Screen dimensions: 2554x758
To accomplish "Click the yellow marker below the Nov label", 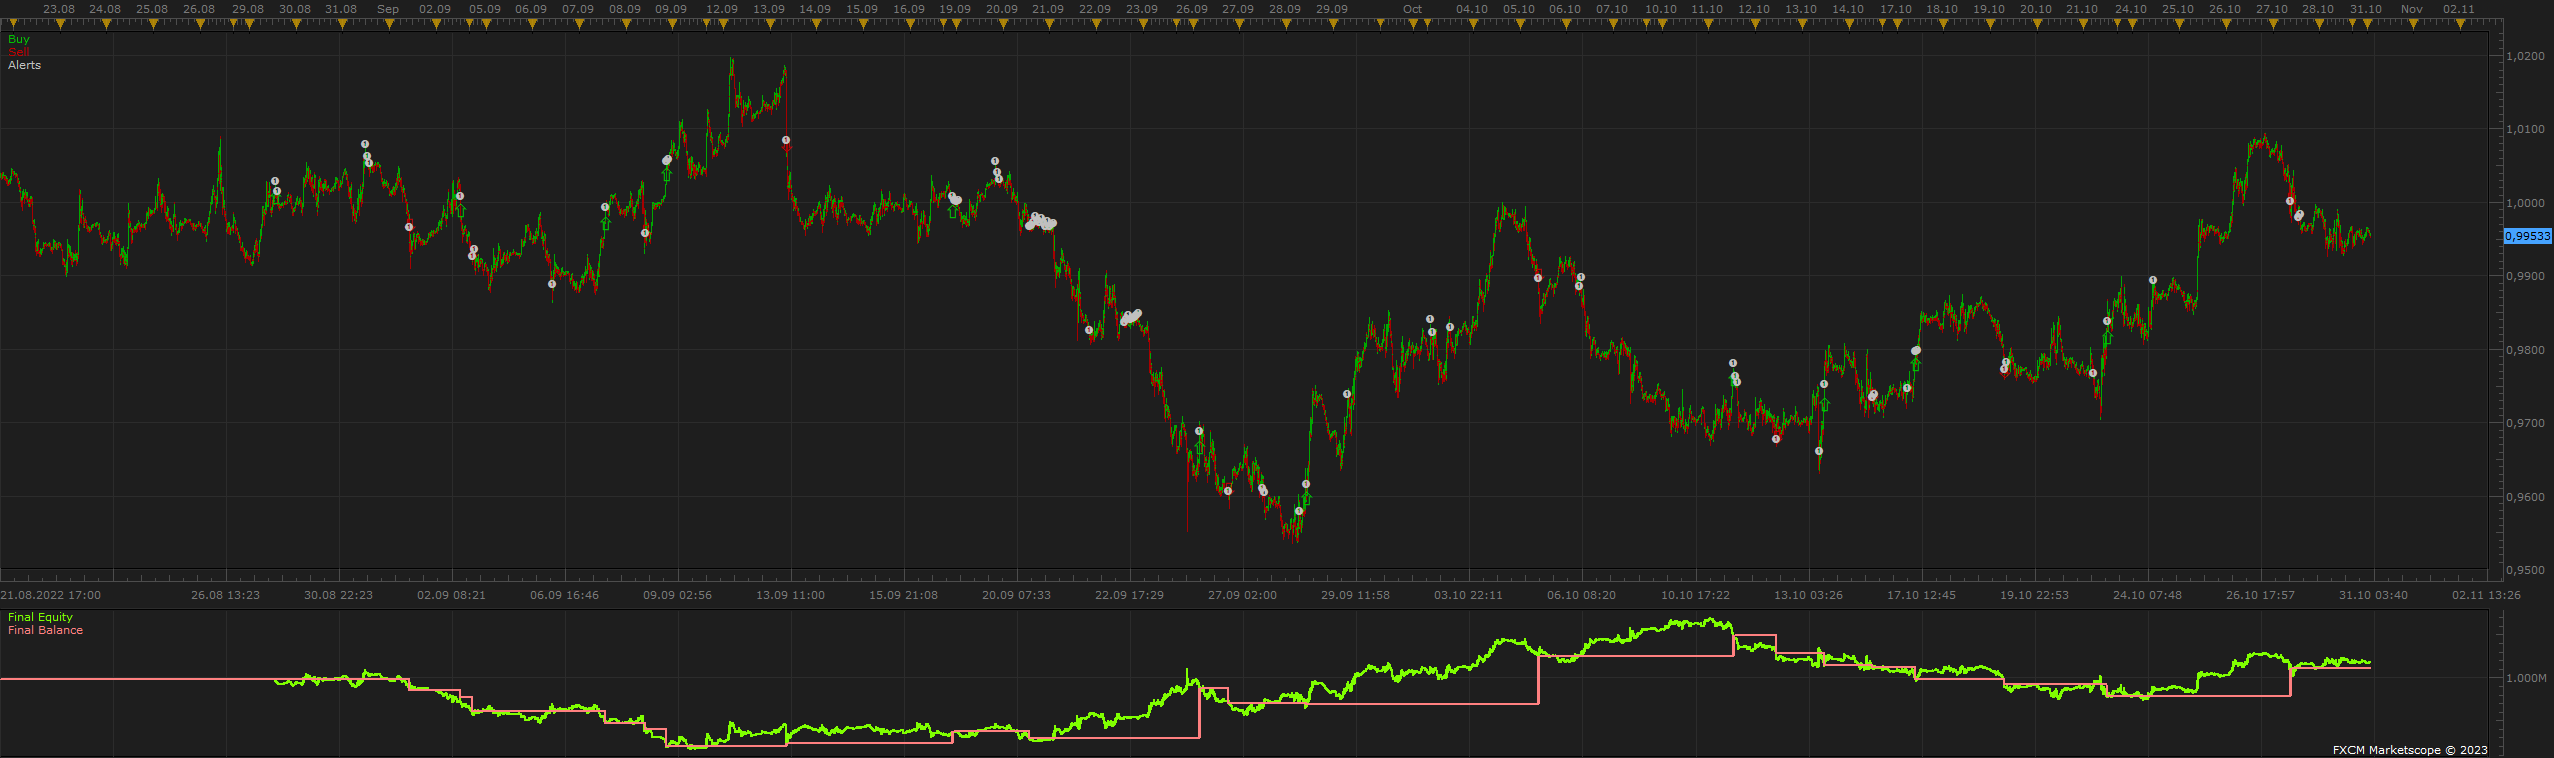I will (x=2412, y=25).
